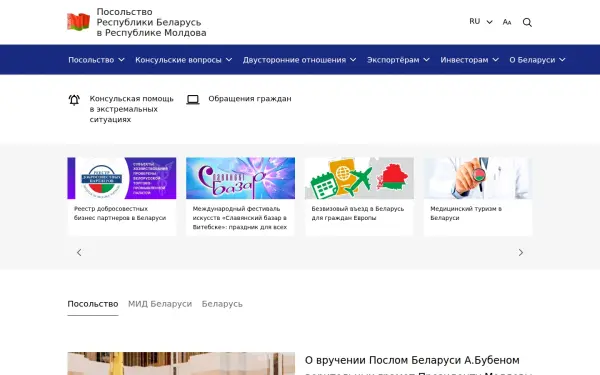600x375 pixels.
Task: Expand the Экспортёрам menu
Action: (398, 60)
